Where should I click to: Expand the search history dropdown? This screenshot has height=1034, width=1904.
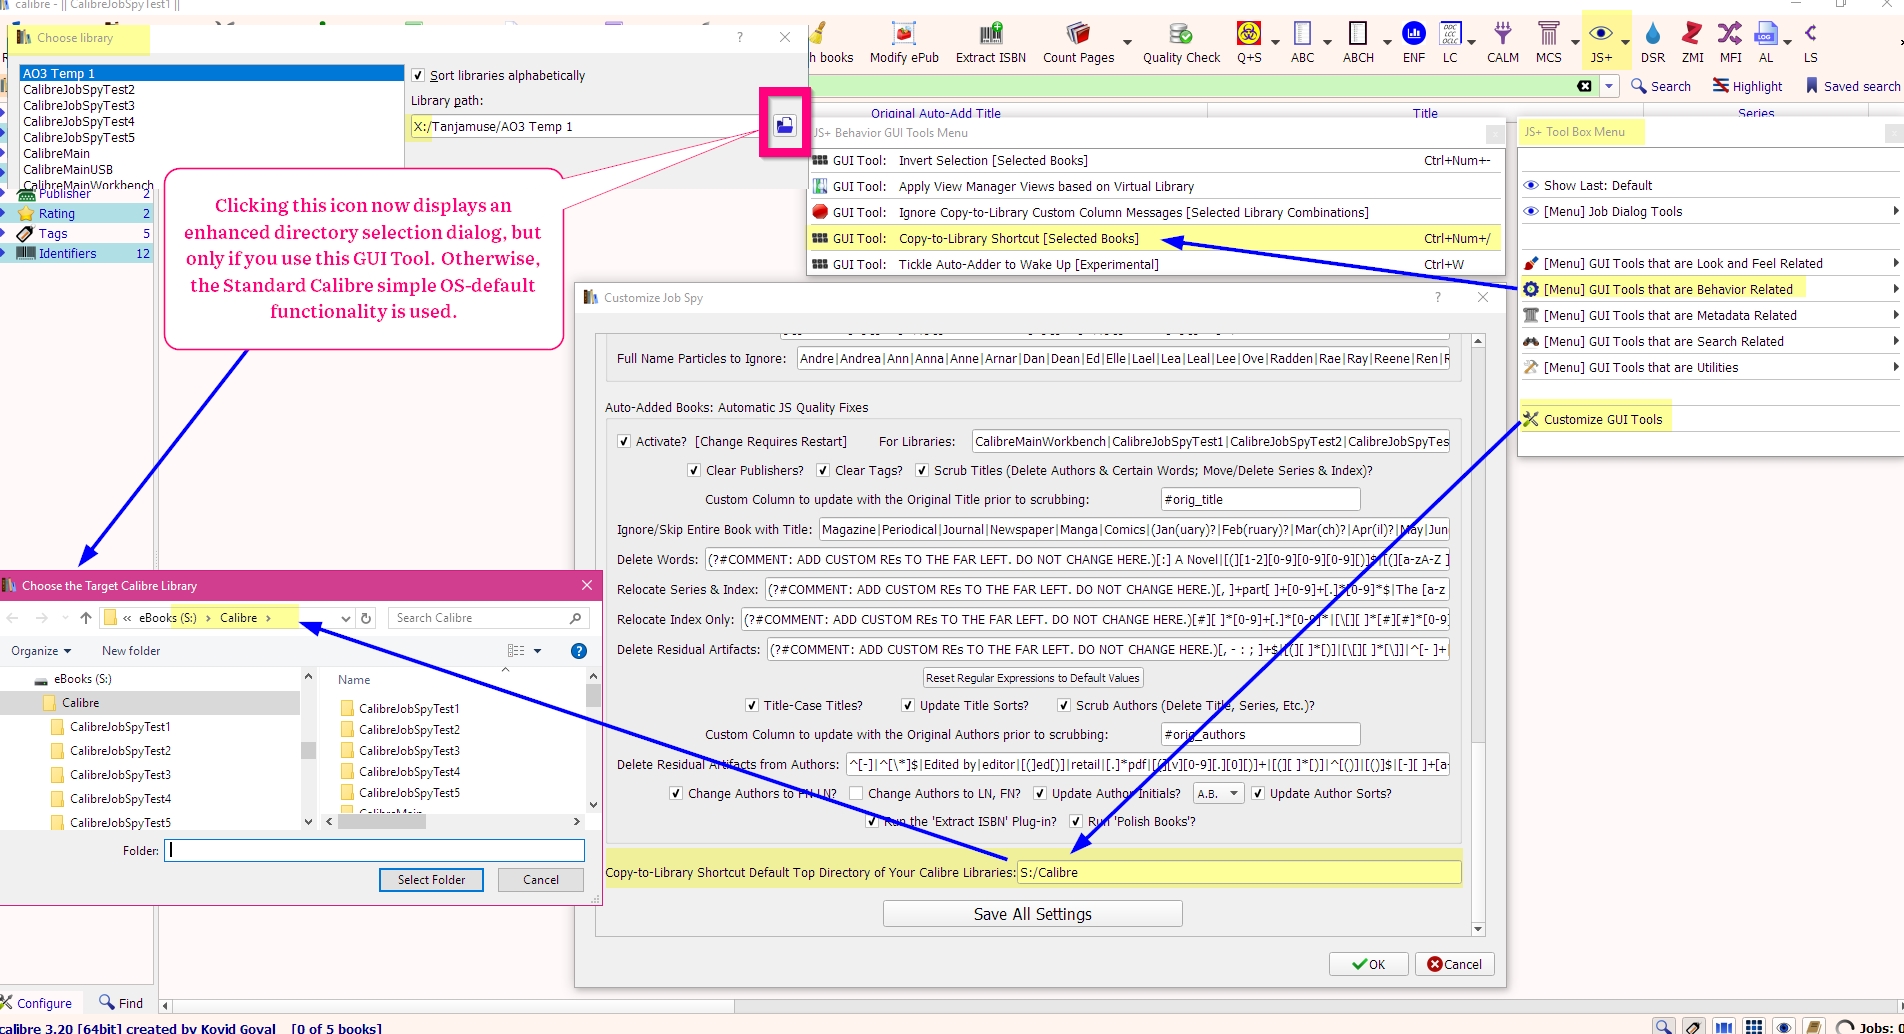1609,86
